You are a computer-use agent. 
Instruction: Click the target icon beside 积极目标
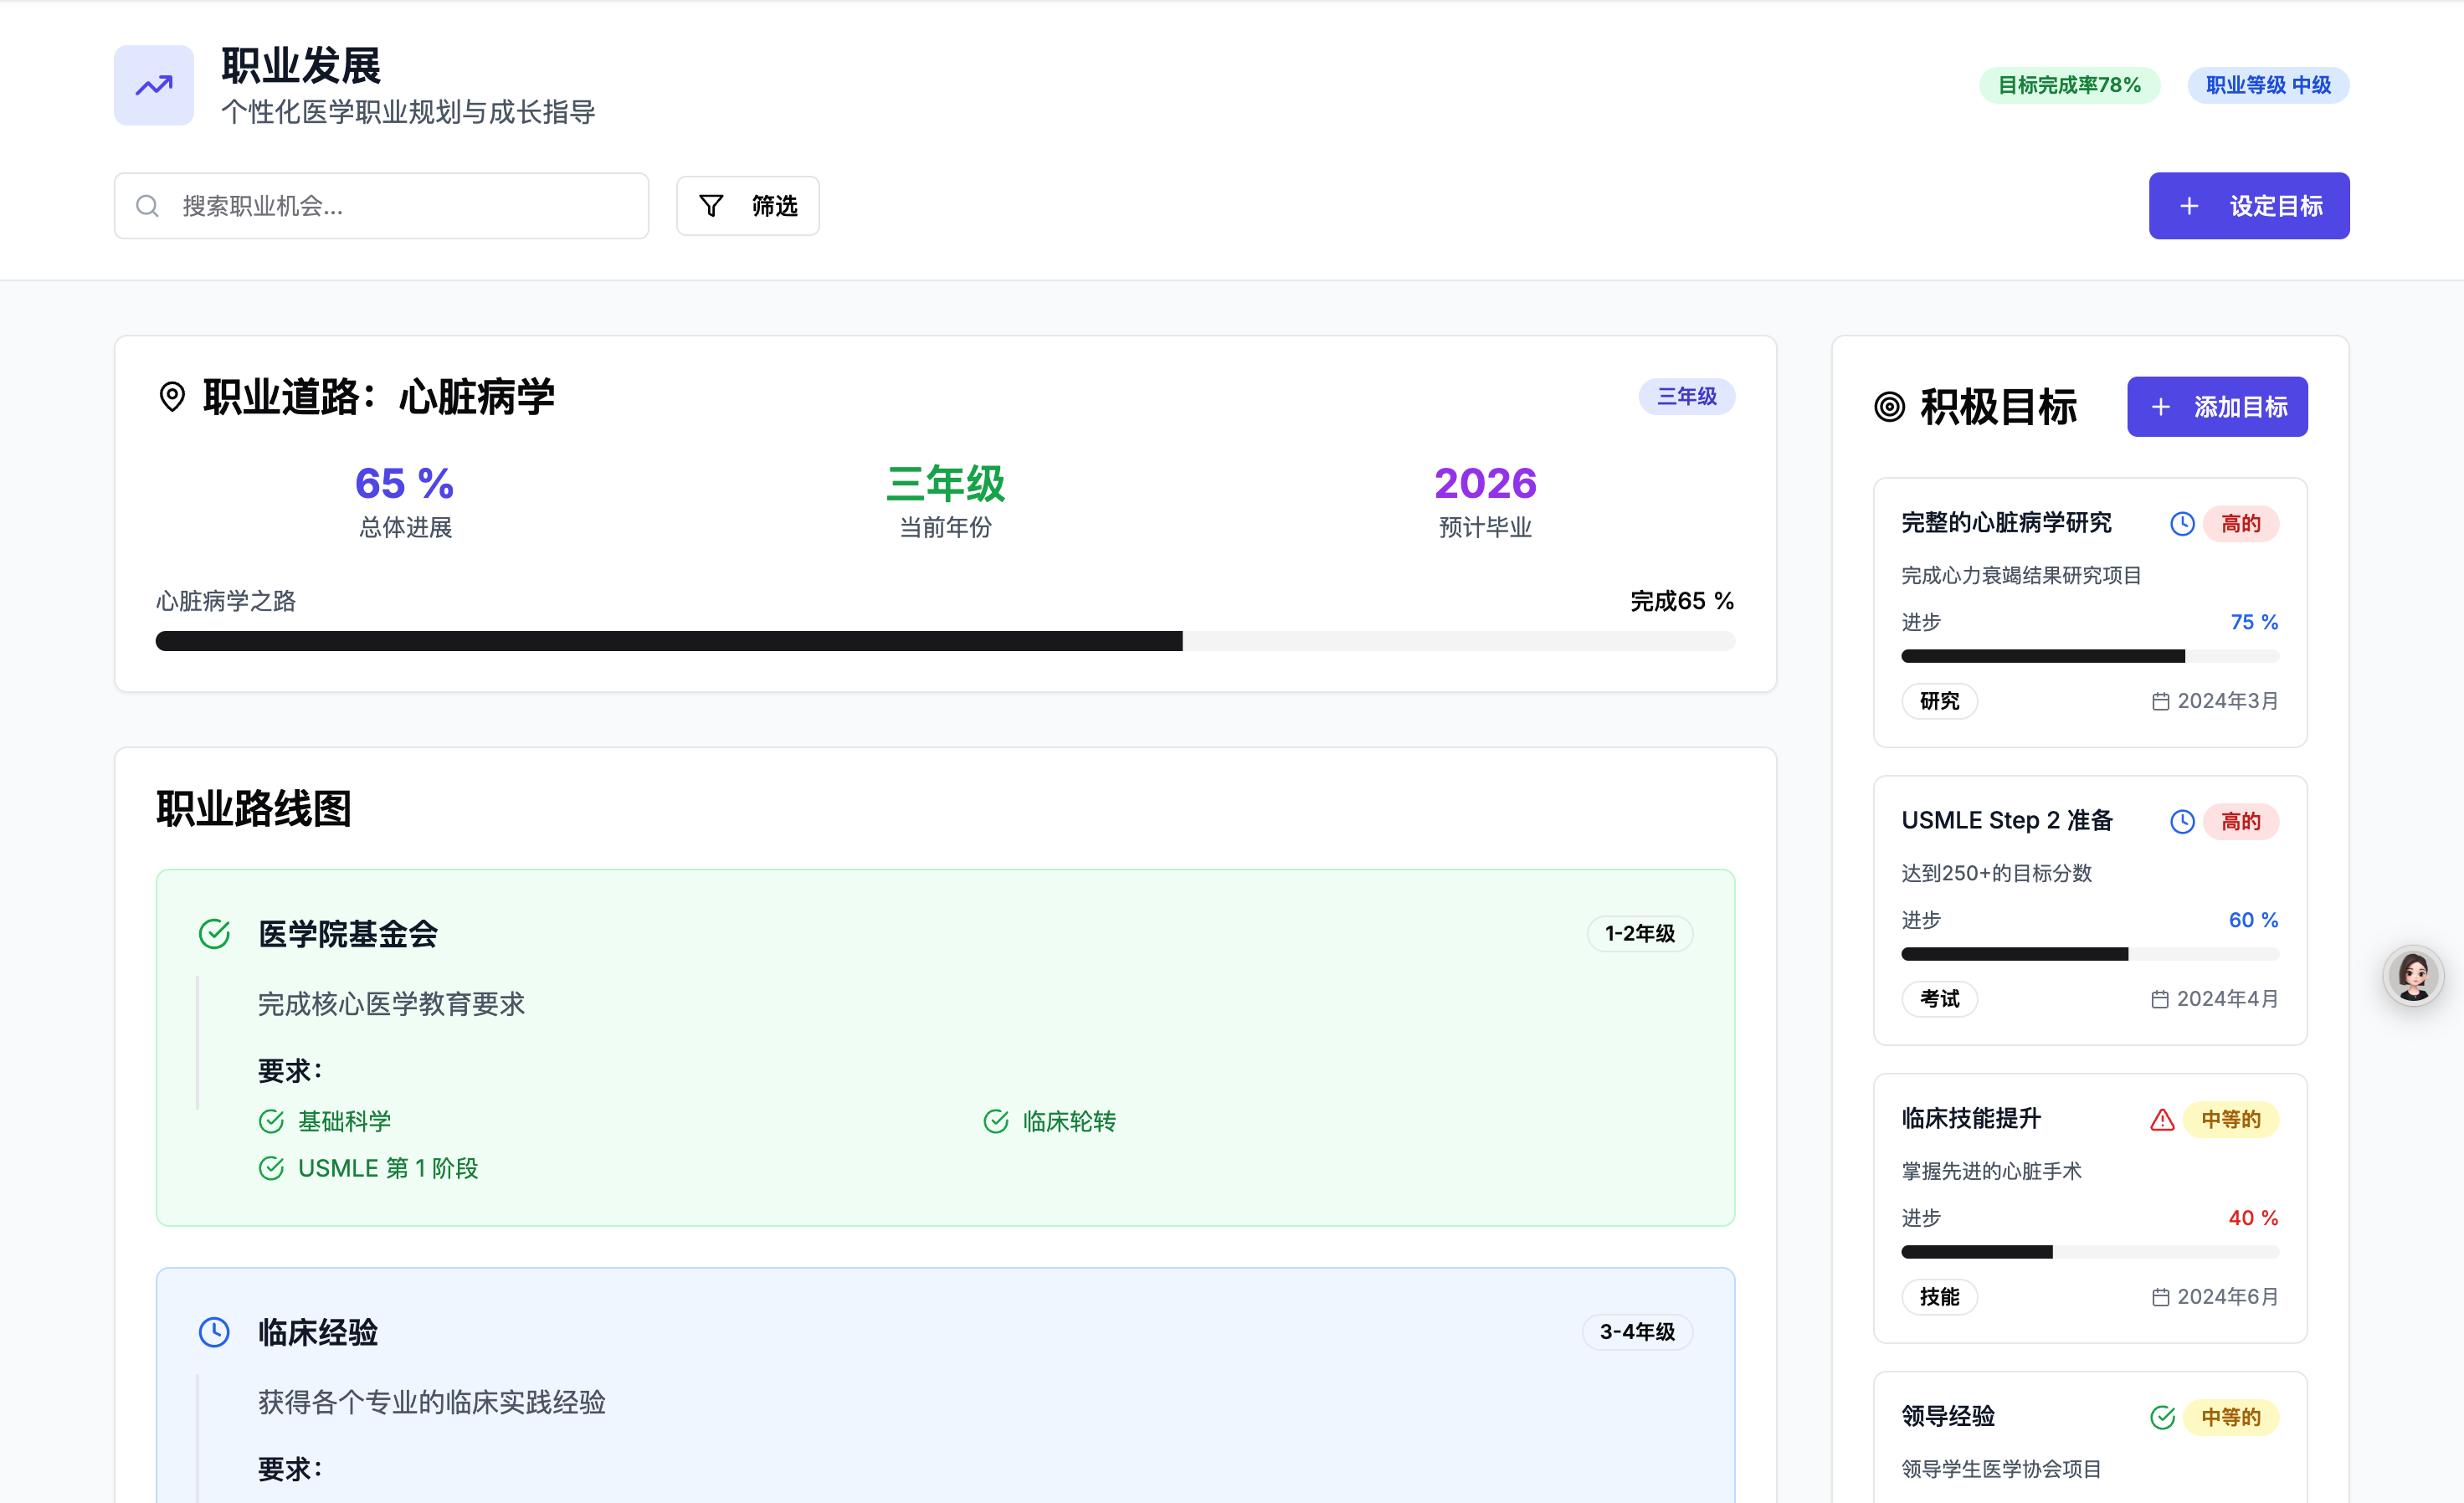pos(1889,407)
